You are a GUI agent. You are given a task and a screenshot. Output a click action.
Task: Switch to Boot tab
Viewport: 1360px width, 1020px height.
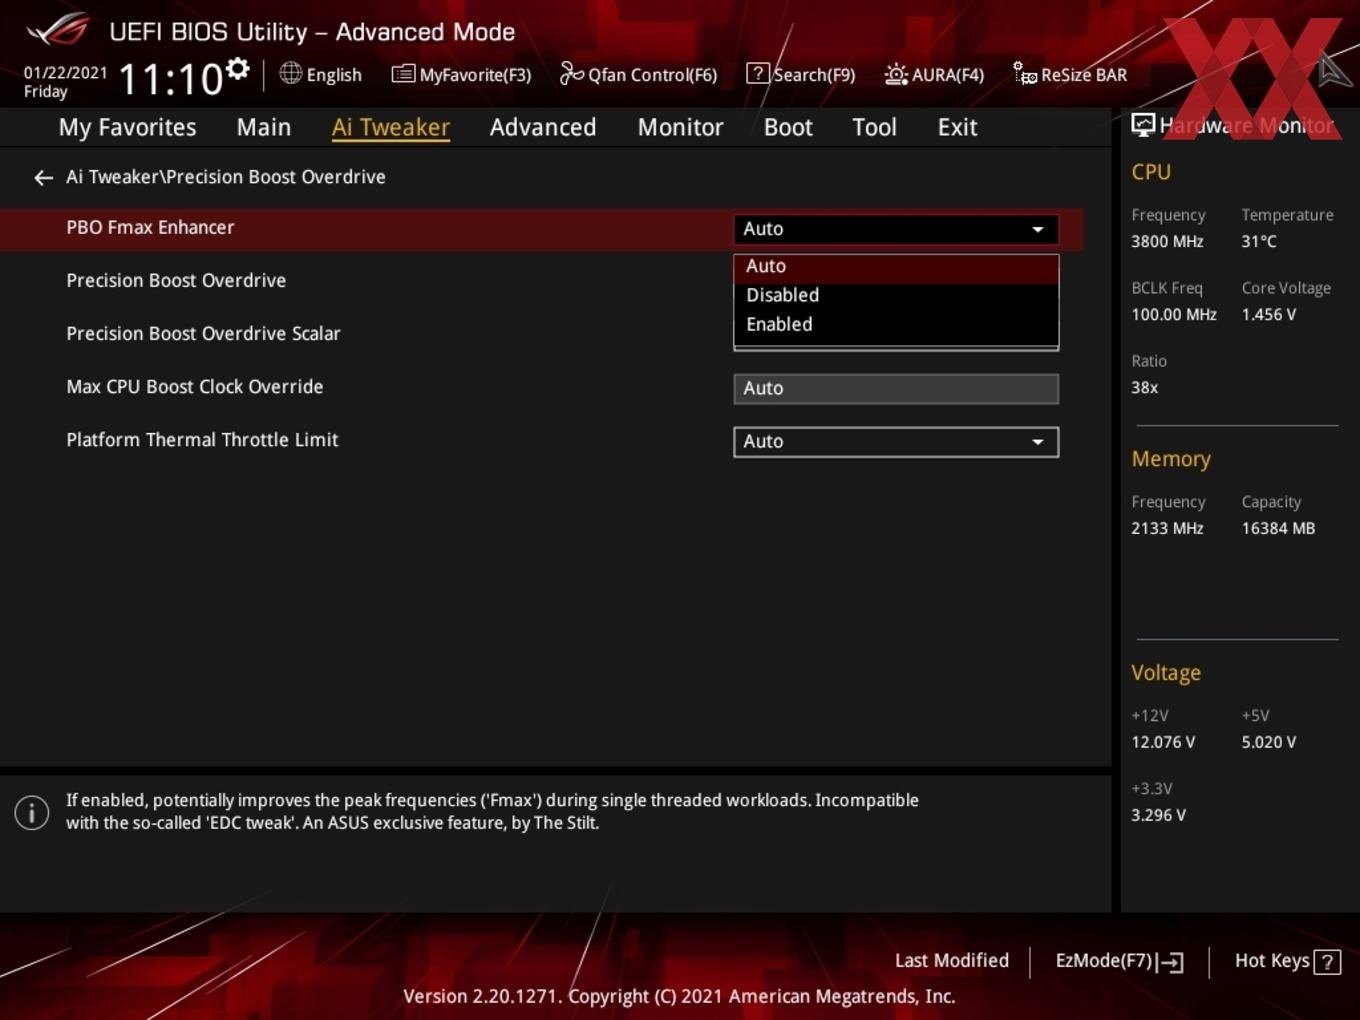[788, 128]
